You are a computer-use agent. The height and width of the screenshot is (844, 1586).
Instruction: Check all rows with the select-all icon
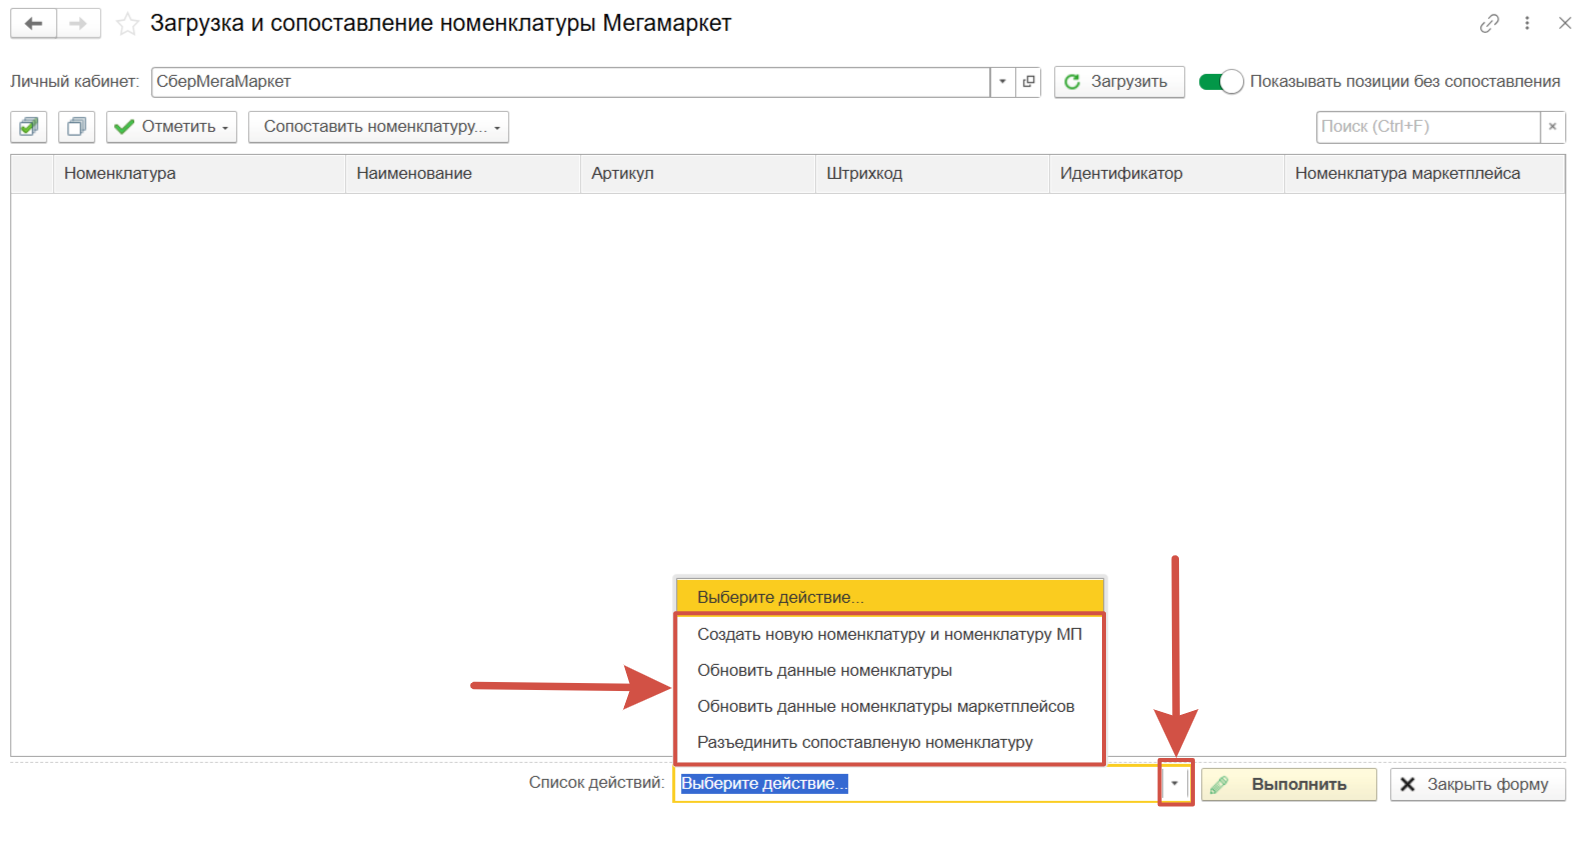tap(29, 127)
